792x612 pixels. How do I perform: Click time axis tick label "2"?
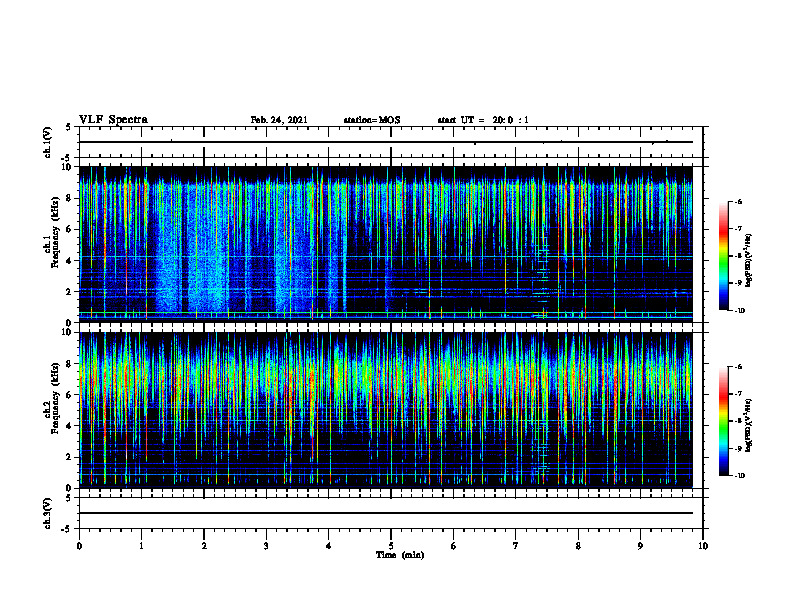204,546
